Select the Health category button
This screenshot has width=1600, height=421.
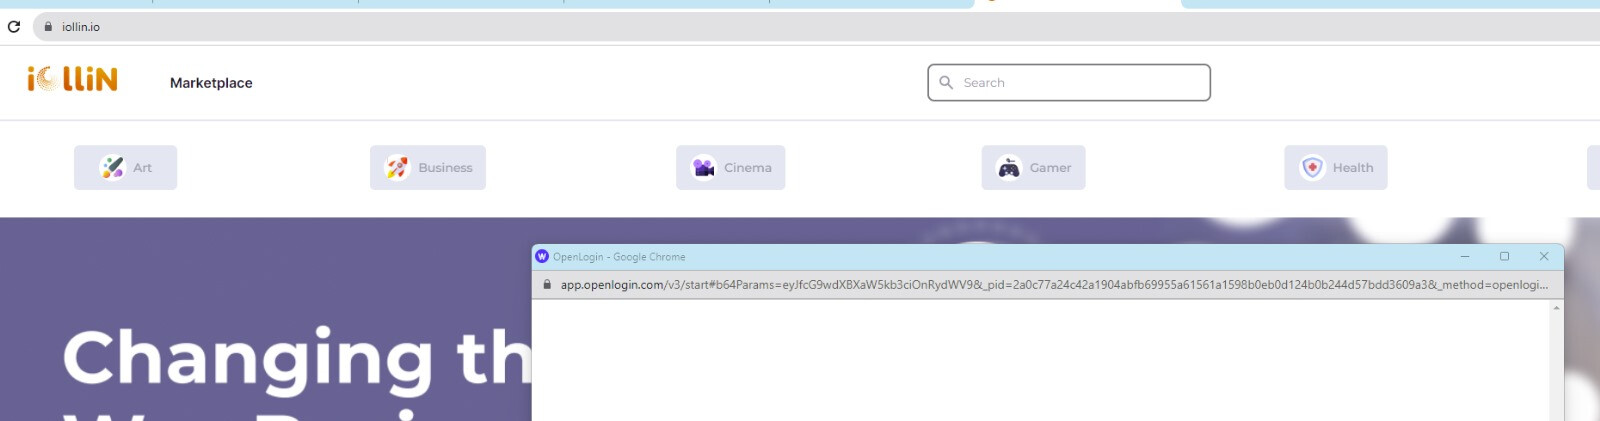tap(1336, 168)
